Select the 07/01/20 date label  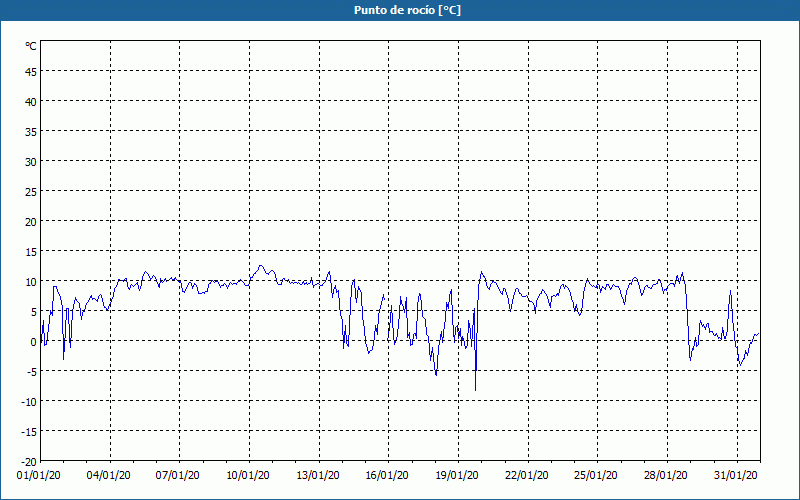pyautogui.click(x=178, y=475)
